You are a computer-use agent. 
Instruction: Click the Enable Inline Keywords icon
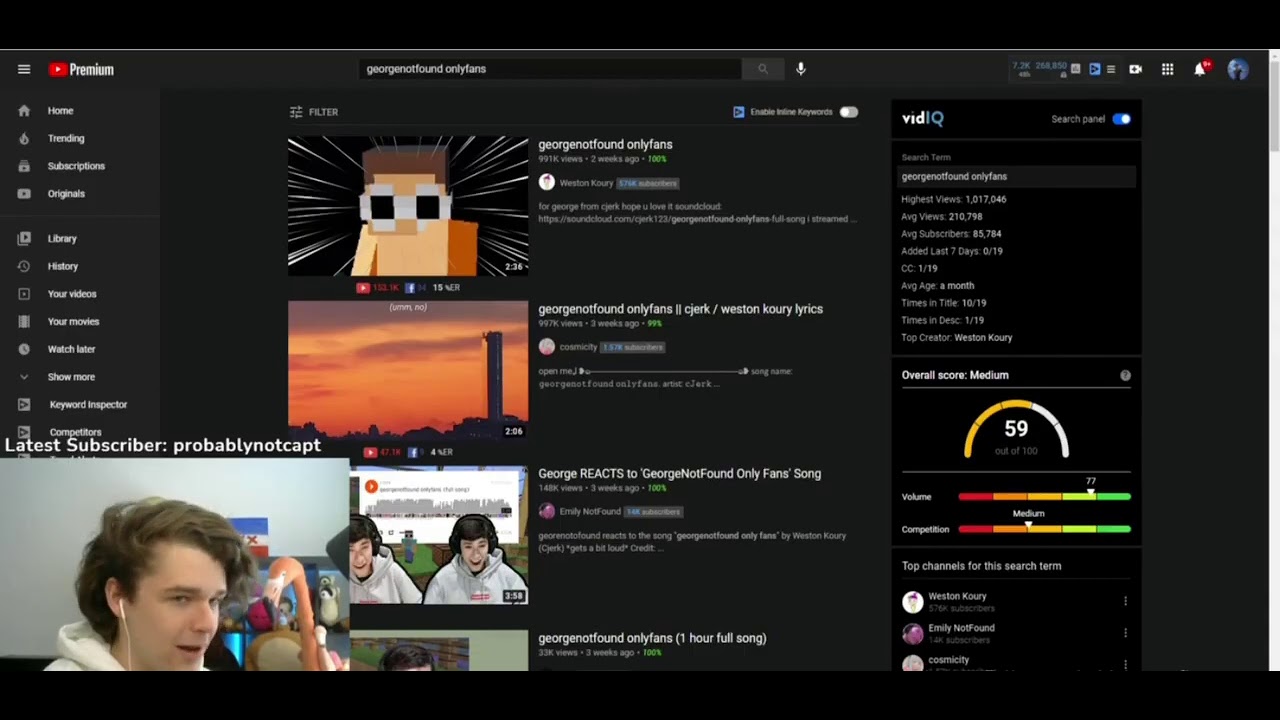click(x=739, y=112)
